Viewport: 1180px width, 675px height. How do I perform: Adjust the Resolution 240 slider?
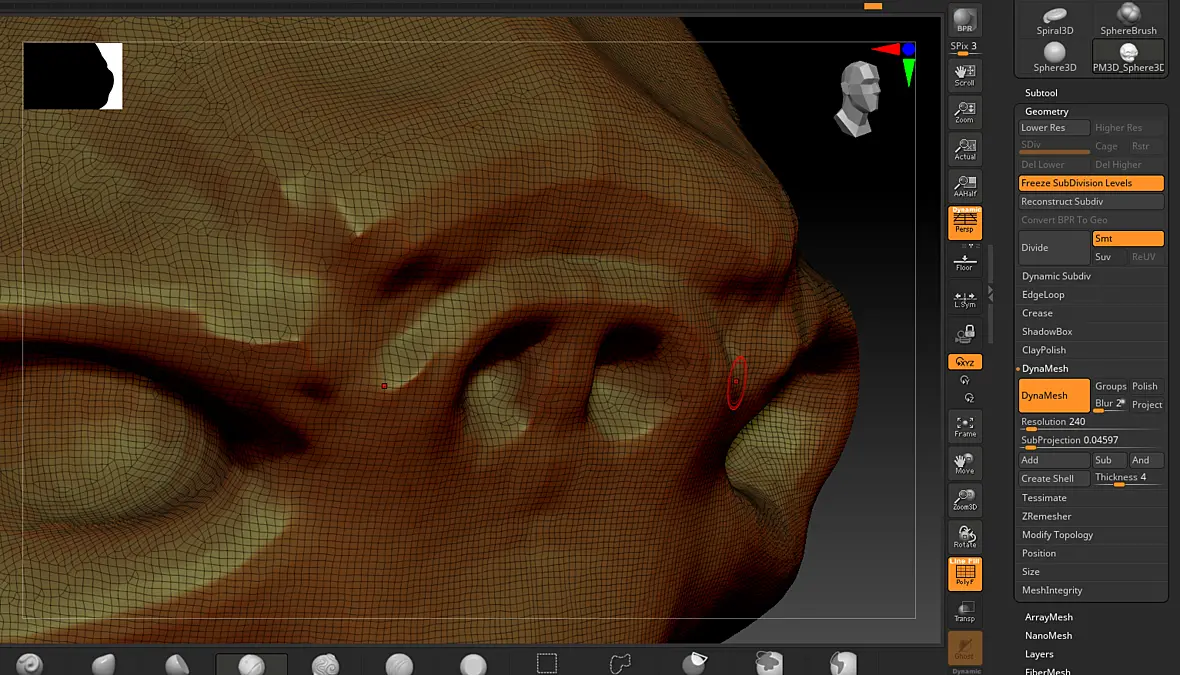1091,423
